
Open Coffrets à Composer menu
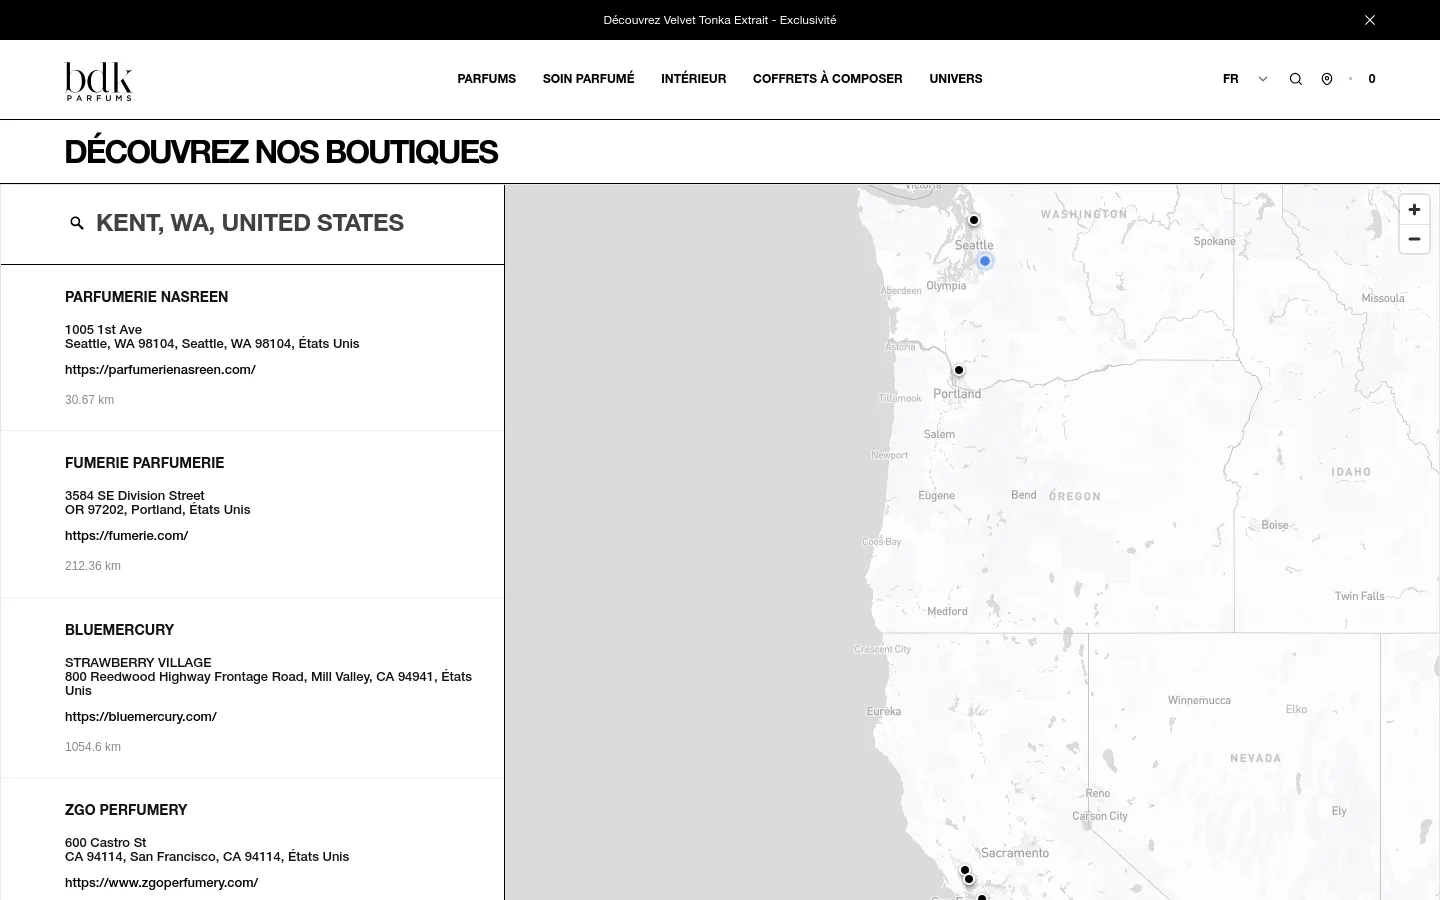828,79
